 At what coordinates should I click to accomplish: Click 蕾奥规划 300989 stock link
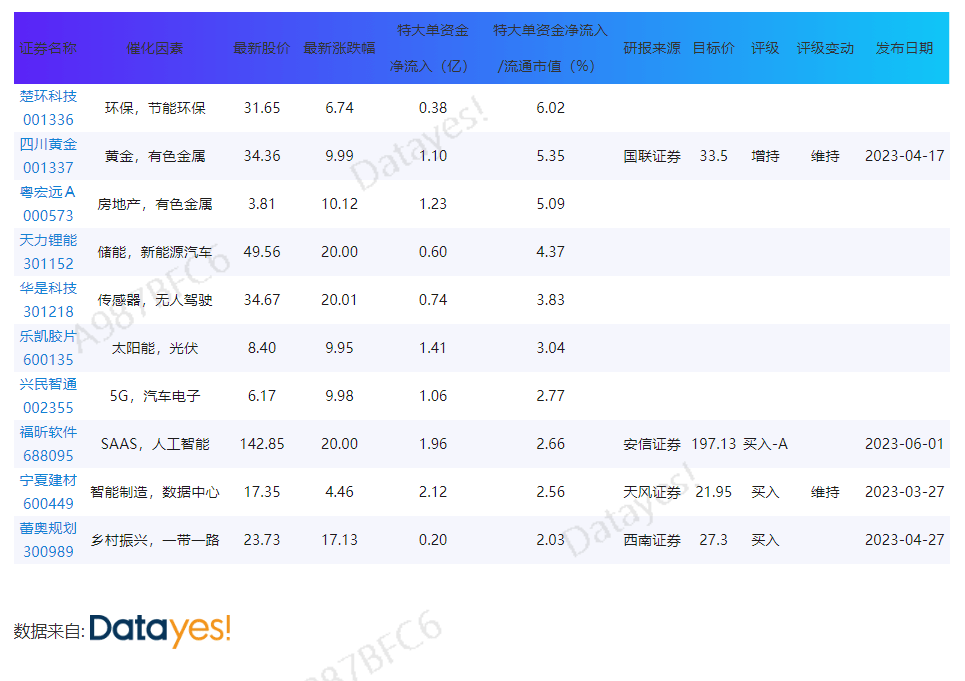click(48, 540)
